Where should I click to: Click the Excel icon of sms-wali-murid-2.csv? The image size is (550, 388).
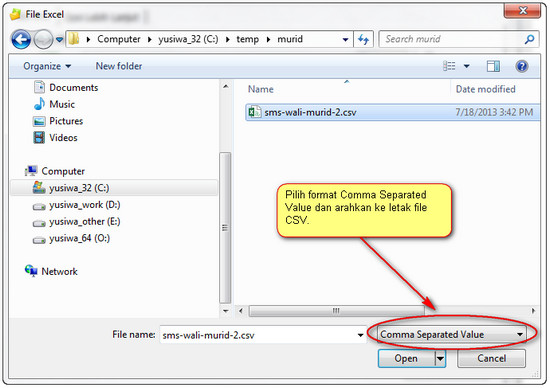[x=254, y=112]
